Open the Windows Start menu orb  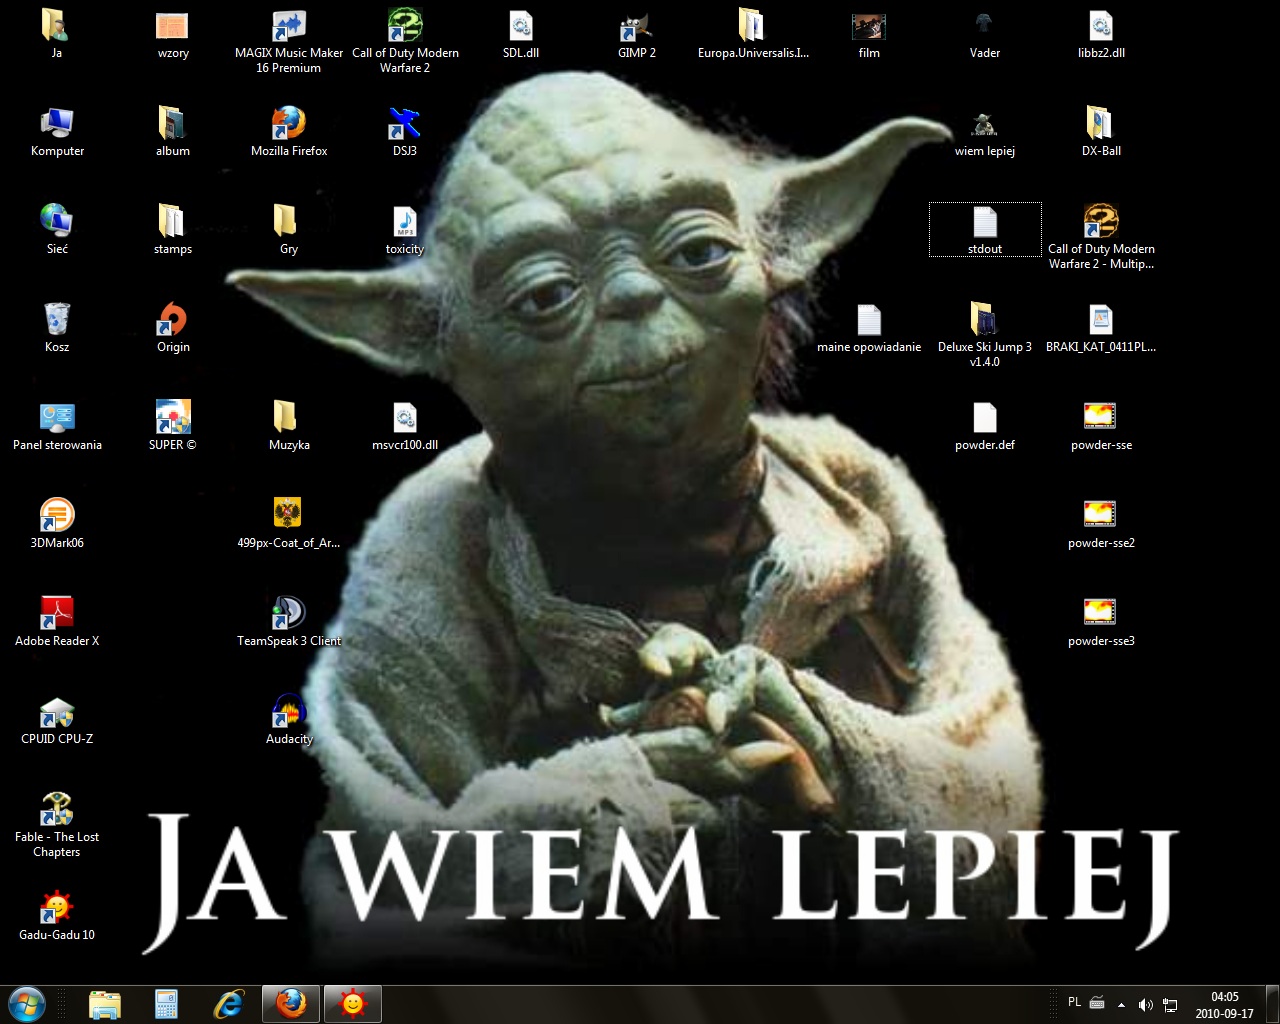tap(27, 1003)
